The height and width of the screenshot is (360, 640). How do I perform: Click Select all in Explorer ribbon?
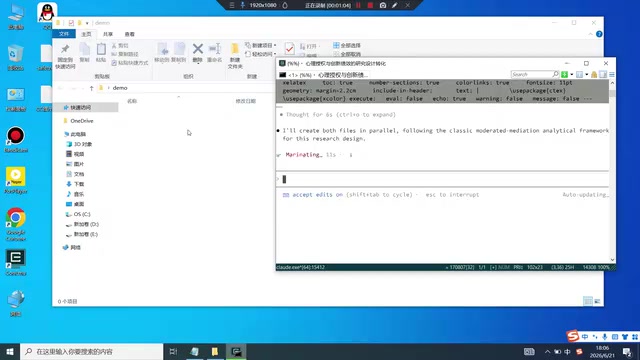(x=347, y=45)
